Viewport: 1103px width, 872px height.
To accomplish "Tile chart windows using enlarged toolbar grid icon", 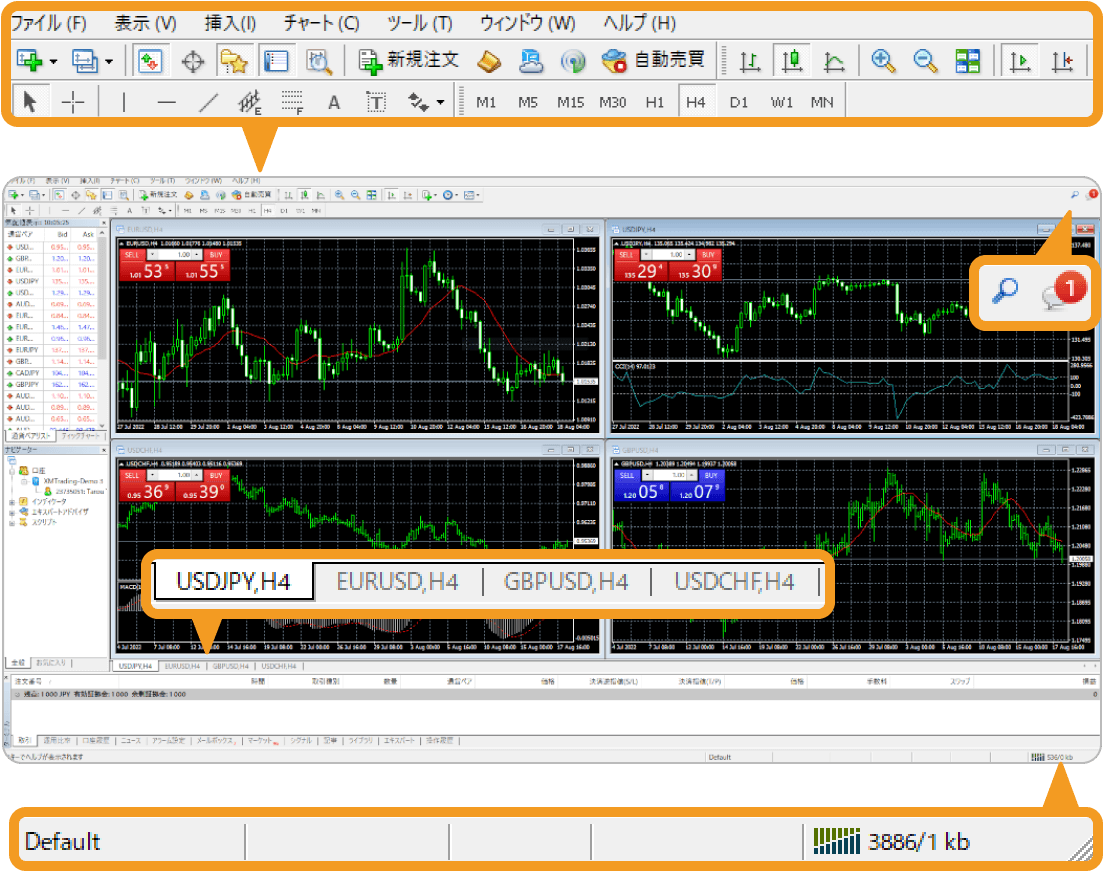I will click(968, 61).
